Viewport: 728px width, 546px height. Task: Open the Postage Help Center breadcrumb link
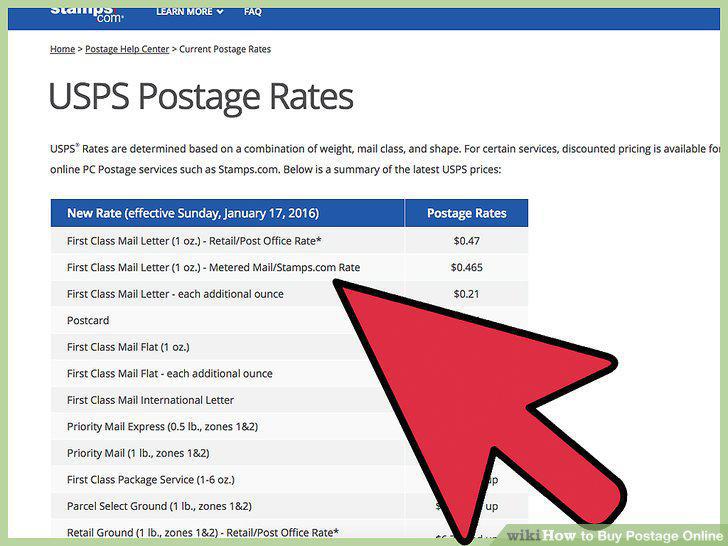pyautogui.click(x=127, y=49)
